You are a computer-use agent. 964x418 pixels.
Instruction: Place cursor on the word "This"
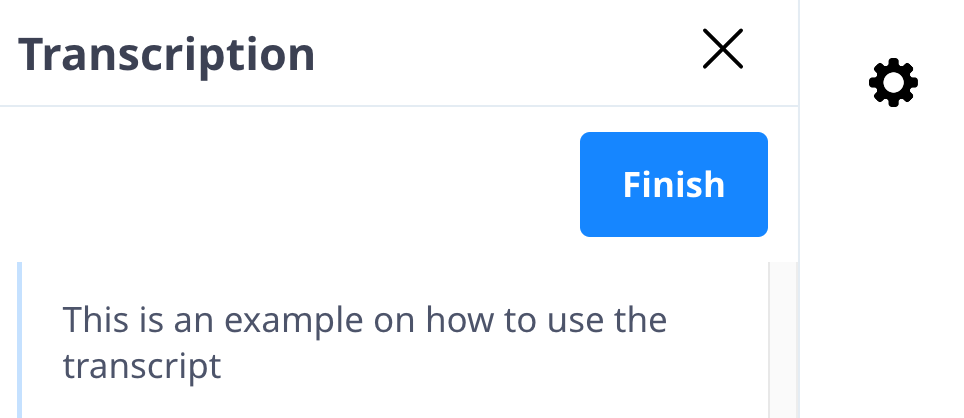tap(96, 322)
